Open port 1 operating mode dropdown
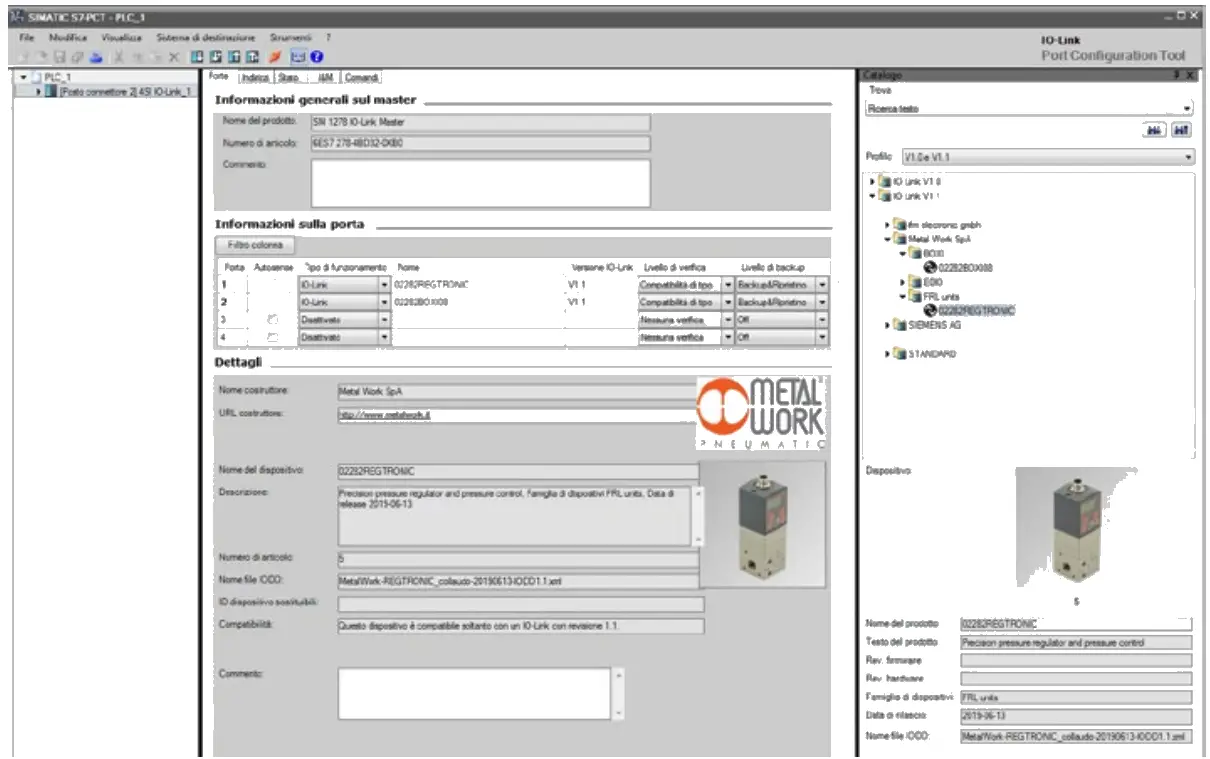 [384, 285]
